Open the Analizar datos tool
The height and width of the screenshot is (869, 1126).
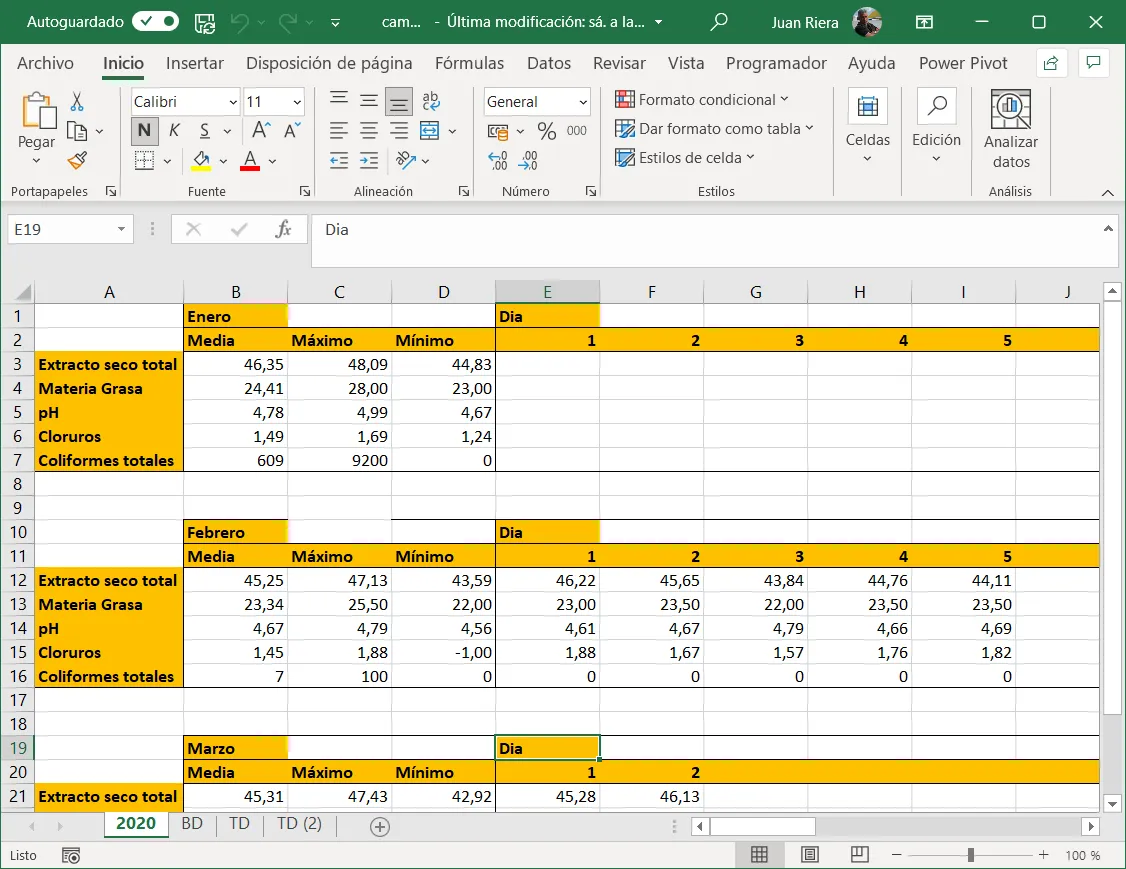(1010, 130)
